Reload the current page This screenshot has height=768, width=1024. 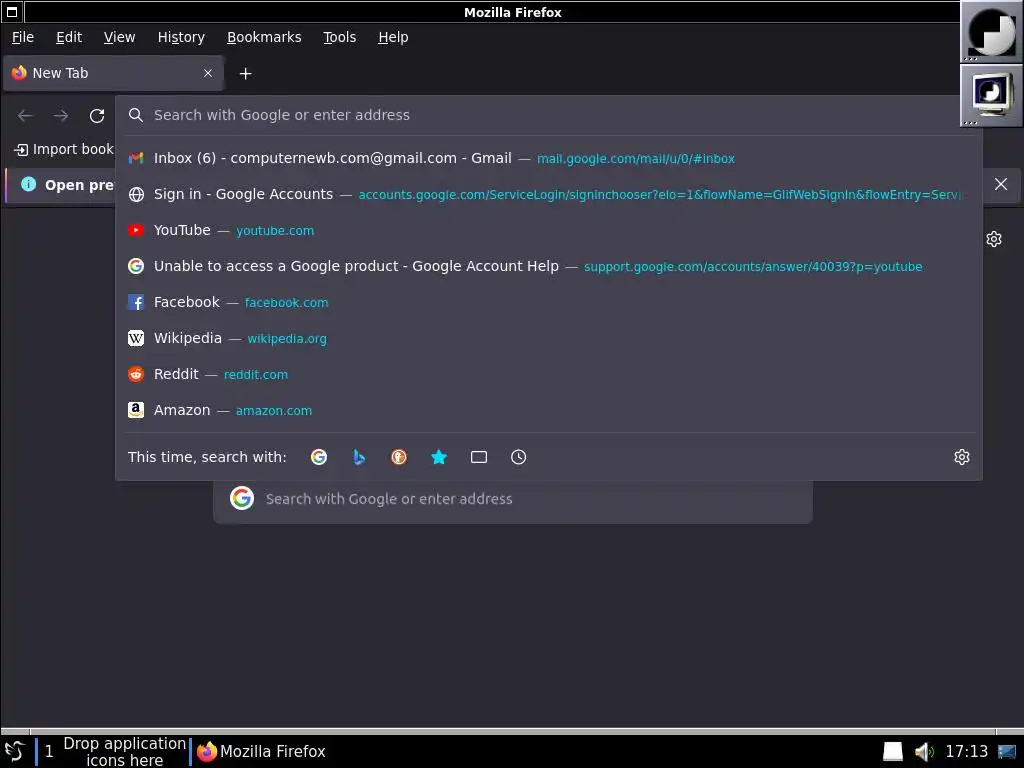tap(97, 116)
